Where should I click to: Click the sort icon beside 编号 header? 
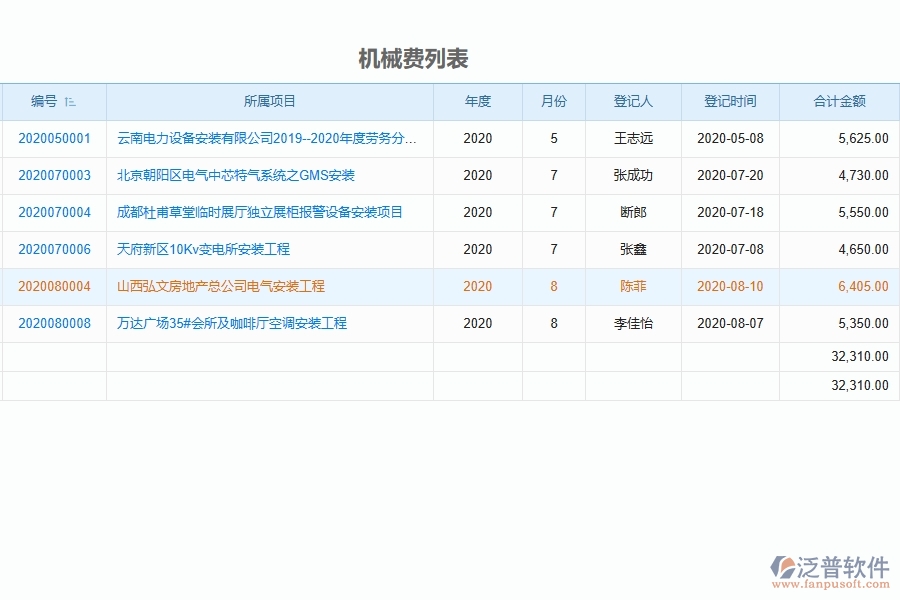70,101
